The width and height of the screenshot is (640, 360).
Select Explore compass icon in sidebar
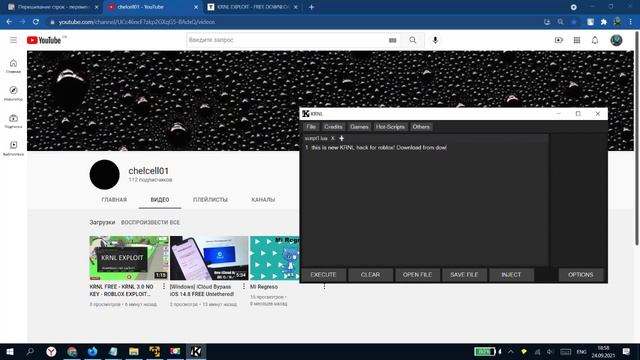[x=13, y=93]
